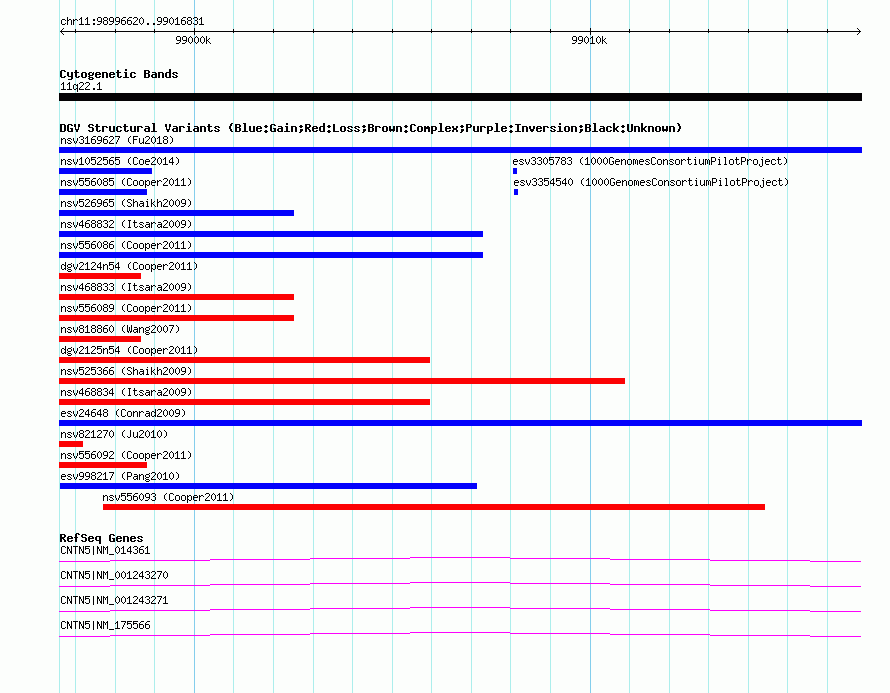Click nsv556092 (Cooper2011) label

tap(126, 455)
